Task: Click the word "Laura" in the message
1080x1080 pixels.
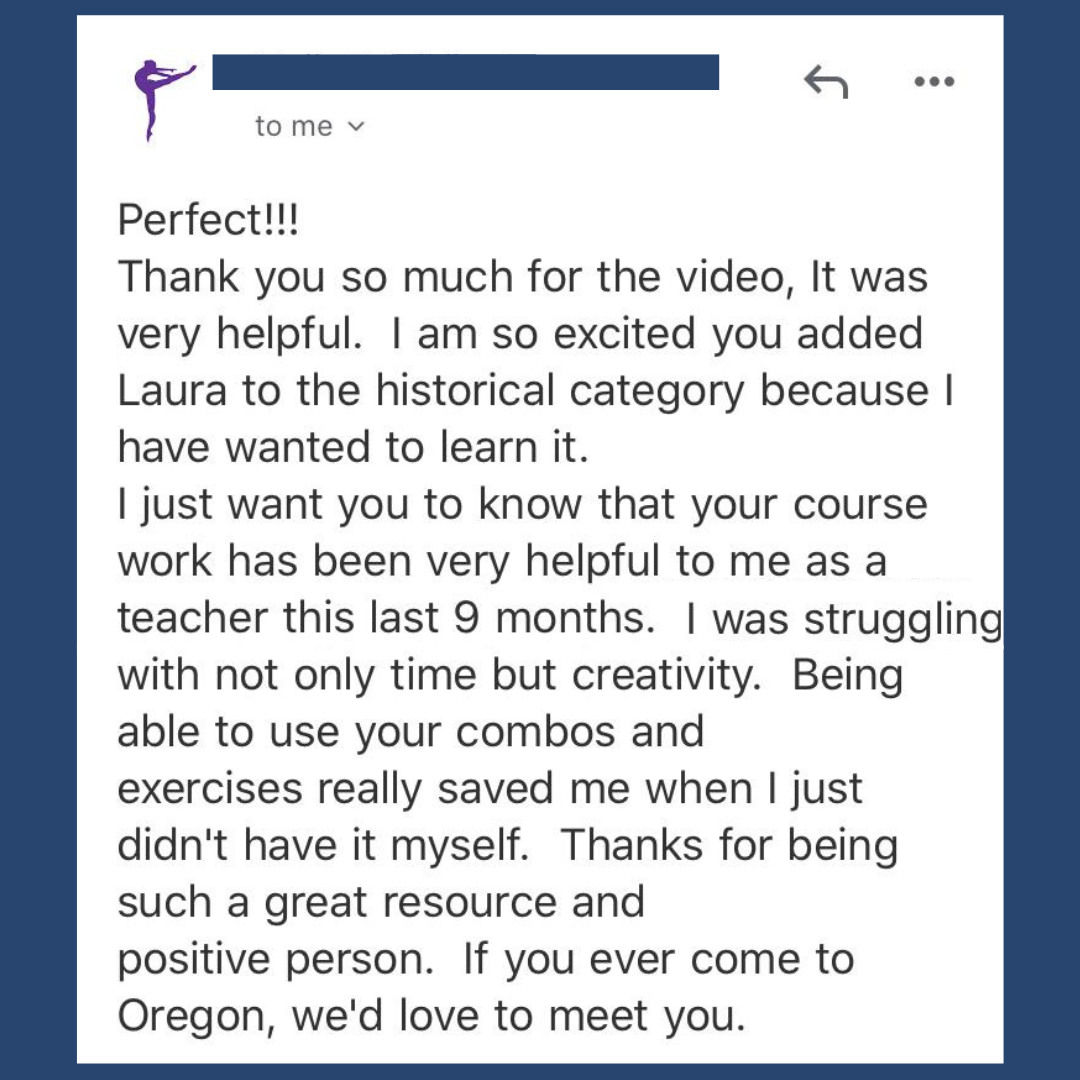Action: tap(172, 391)
